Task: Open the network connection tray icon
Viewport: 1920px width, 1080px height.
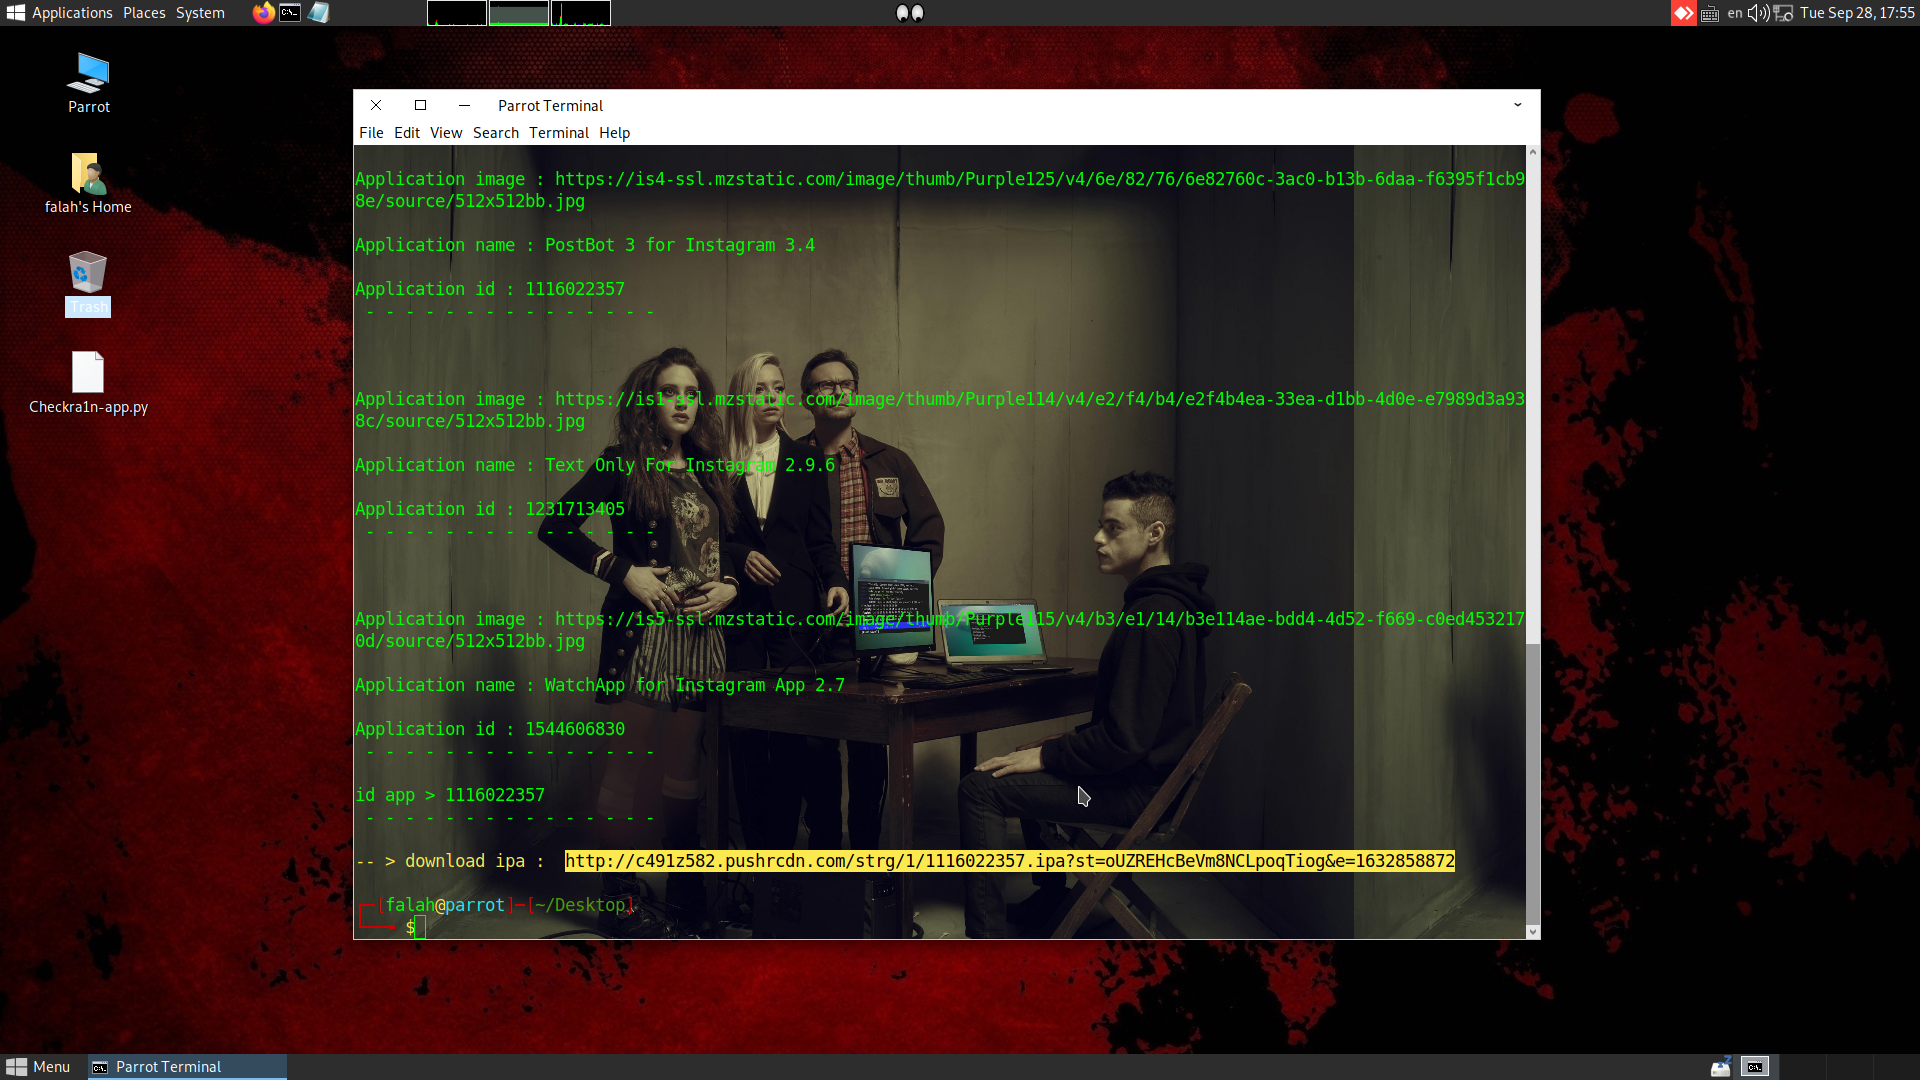Action: pos(1783,13)
